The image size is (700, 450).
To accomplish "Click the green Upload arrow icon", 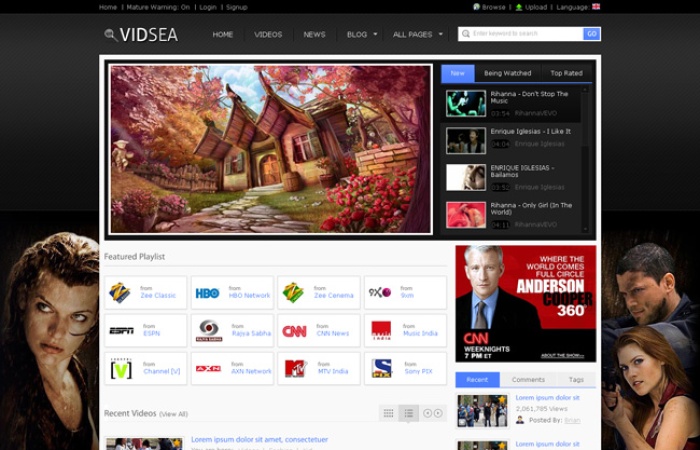I will 519,7.
